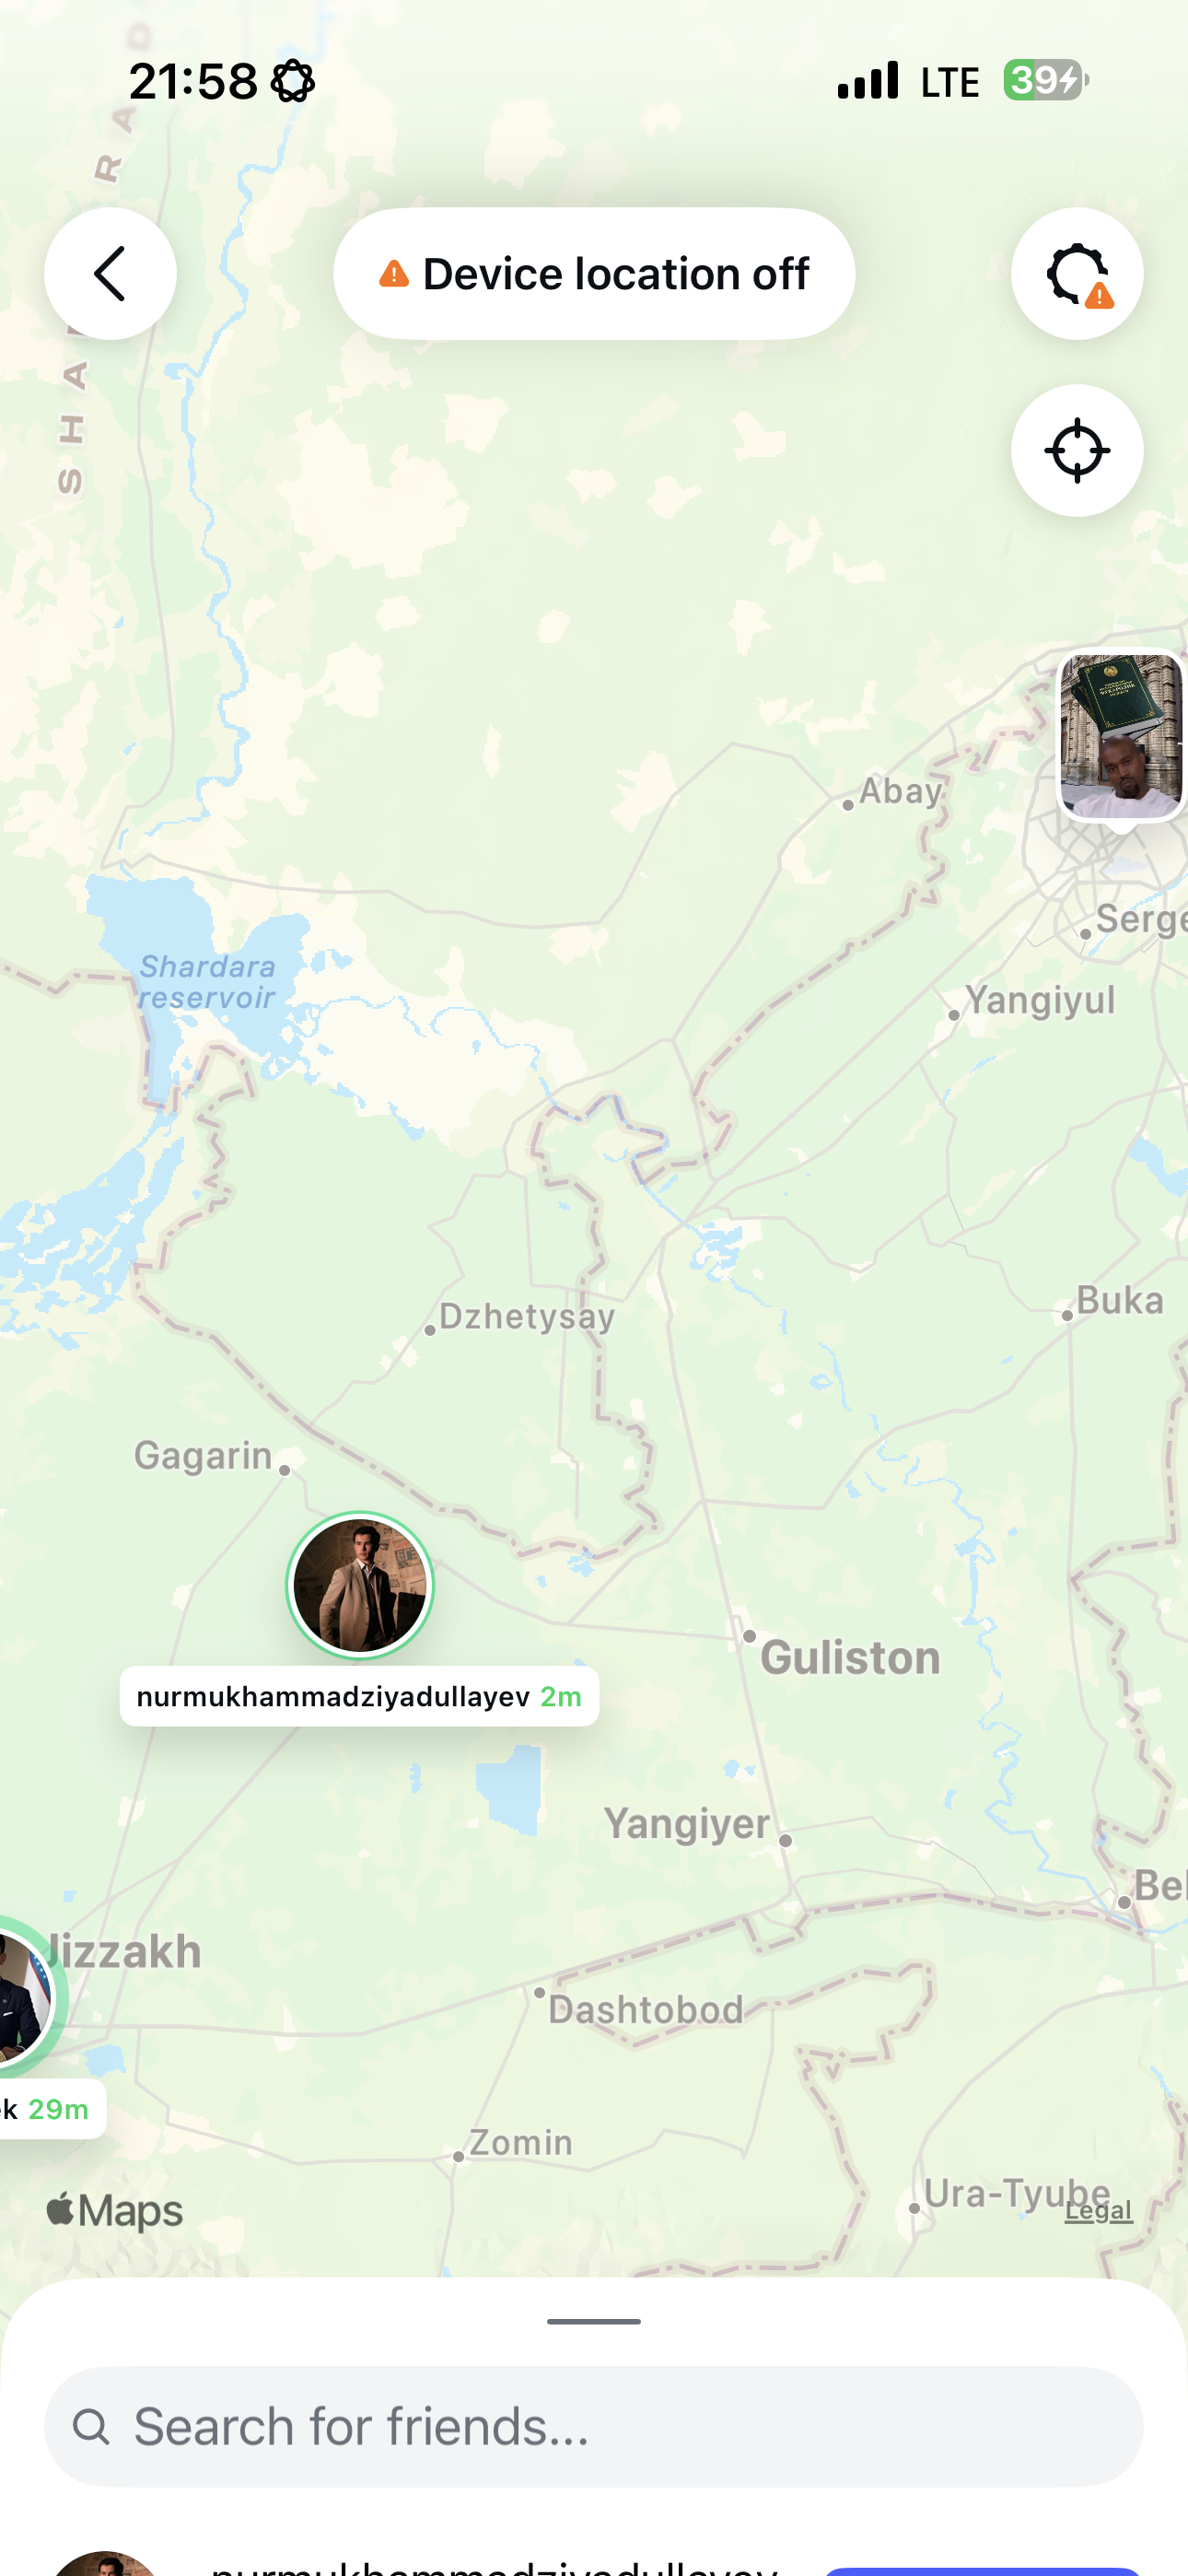This screenshot has height=2576, width=1188.
Task: Tap the Shardara reservoir label
Action: click(x=207, y=982)
